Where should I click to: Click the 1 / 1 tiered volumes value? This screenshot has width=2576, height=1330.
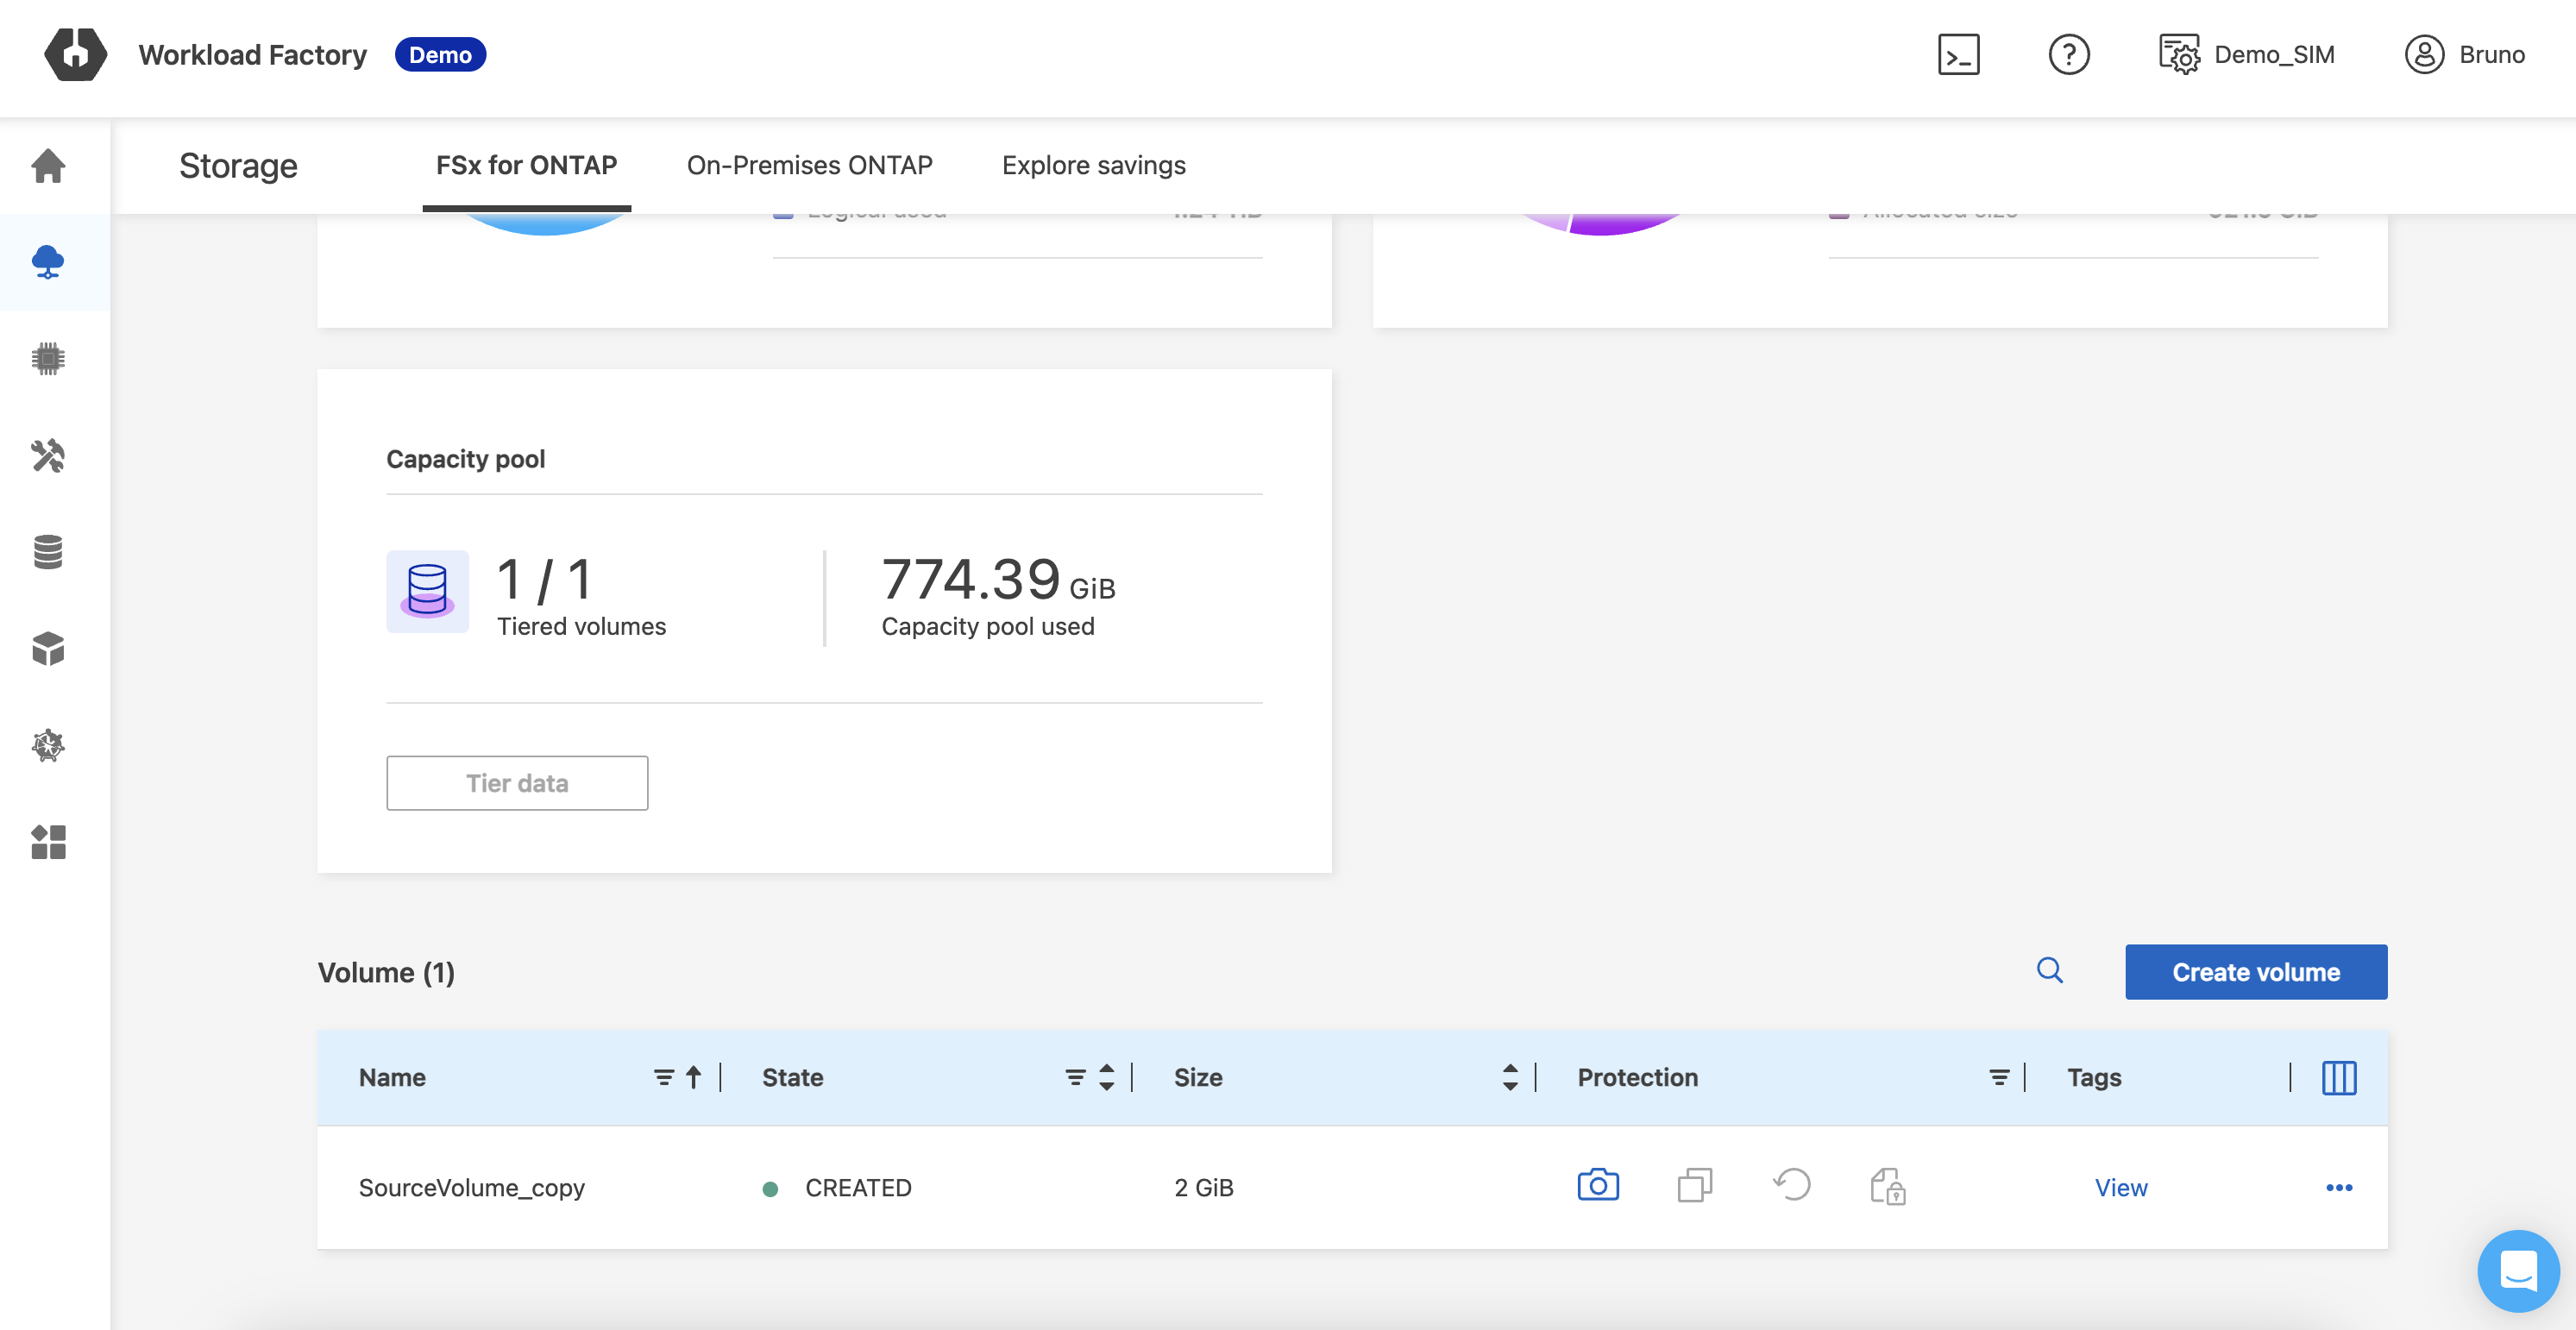[x=545, y=580]
